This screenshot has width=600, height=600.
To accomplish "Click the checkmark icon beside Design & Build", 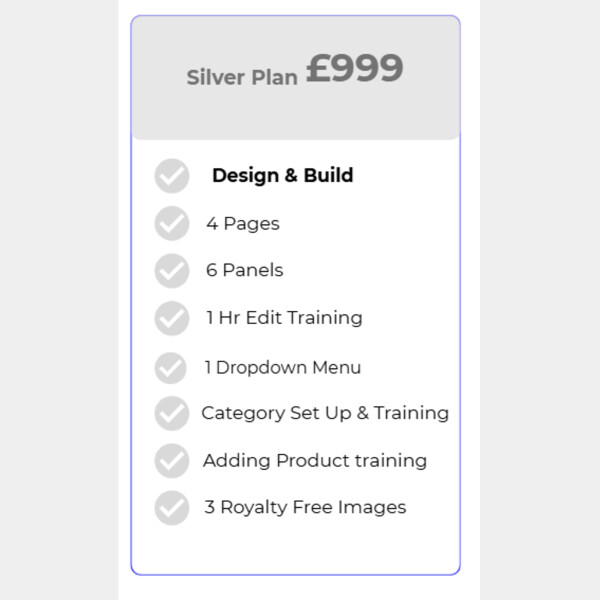I will pyautogui.click(x=172, y=176).
